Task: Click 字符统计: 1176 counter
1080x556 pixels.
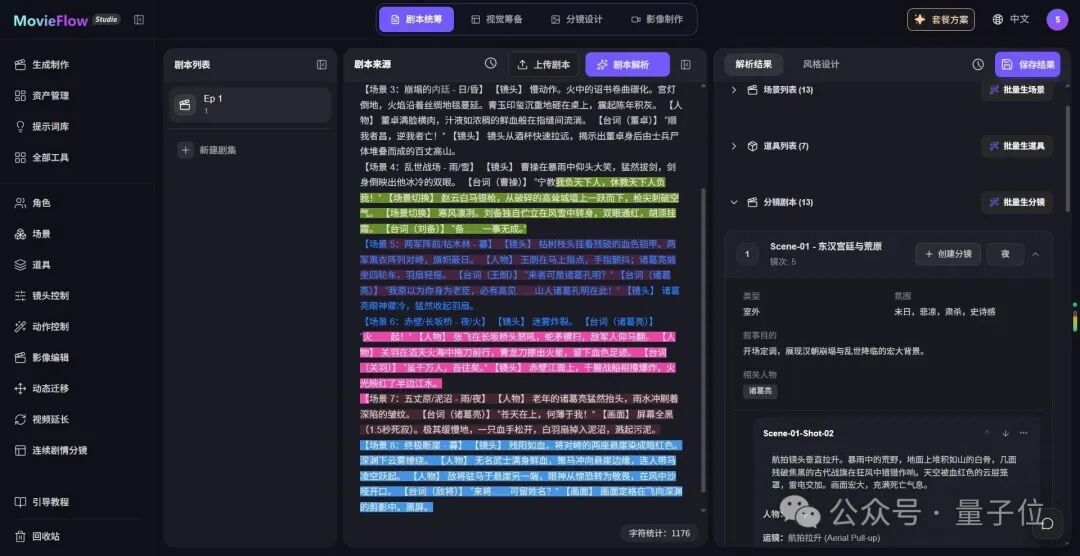Action: 661,533
